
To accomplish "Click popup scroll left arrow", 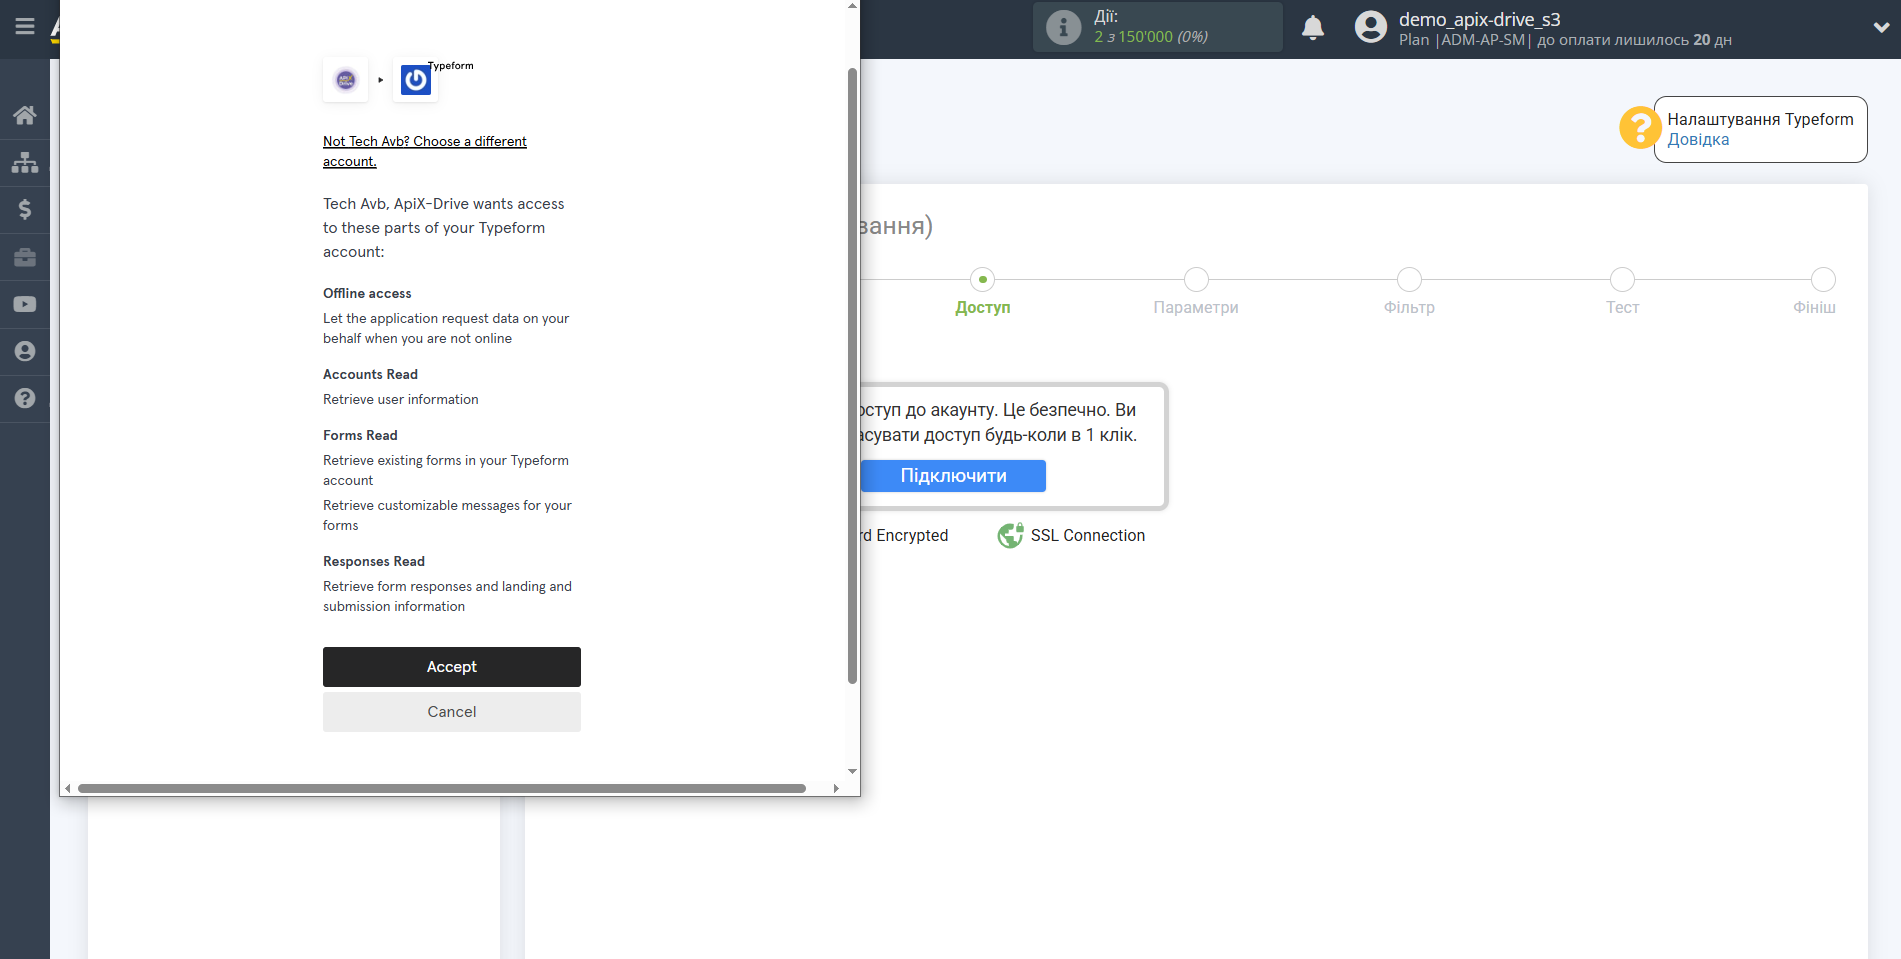I will click(x=68, y=788).
